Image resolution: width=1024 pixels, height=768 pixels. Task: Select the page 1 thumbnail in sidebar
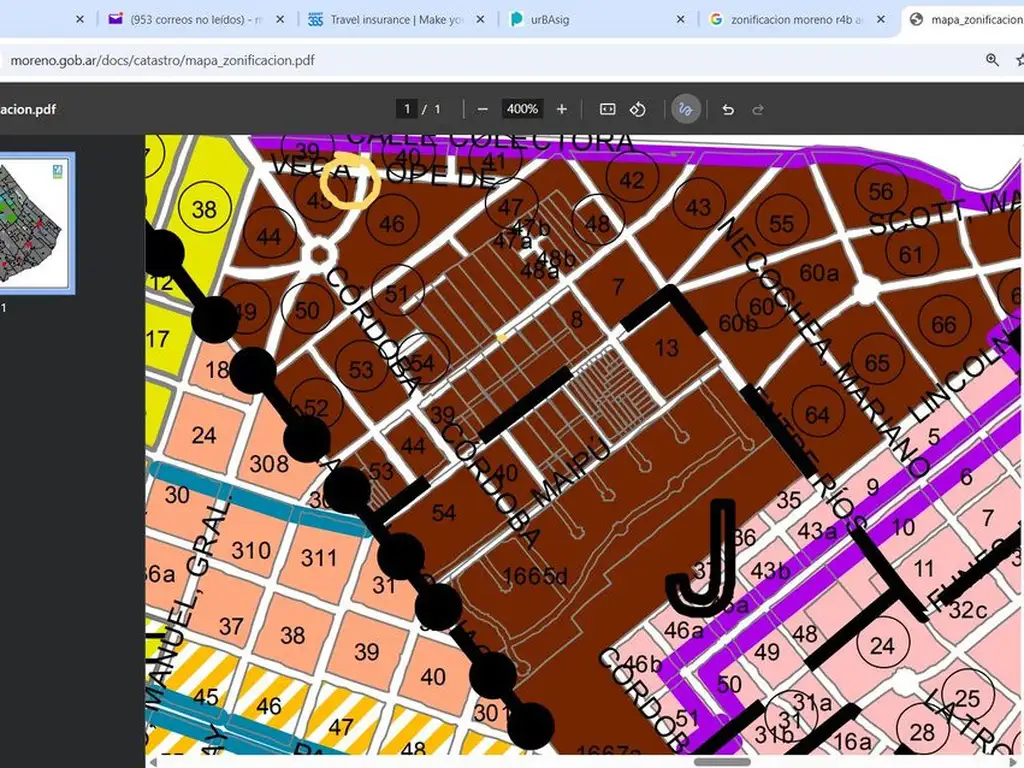(37, 223)
